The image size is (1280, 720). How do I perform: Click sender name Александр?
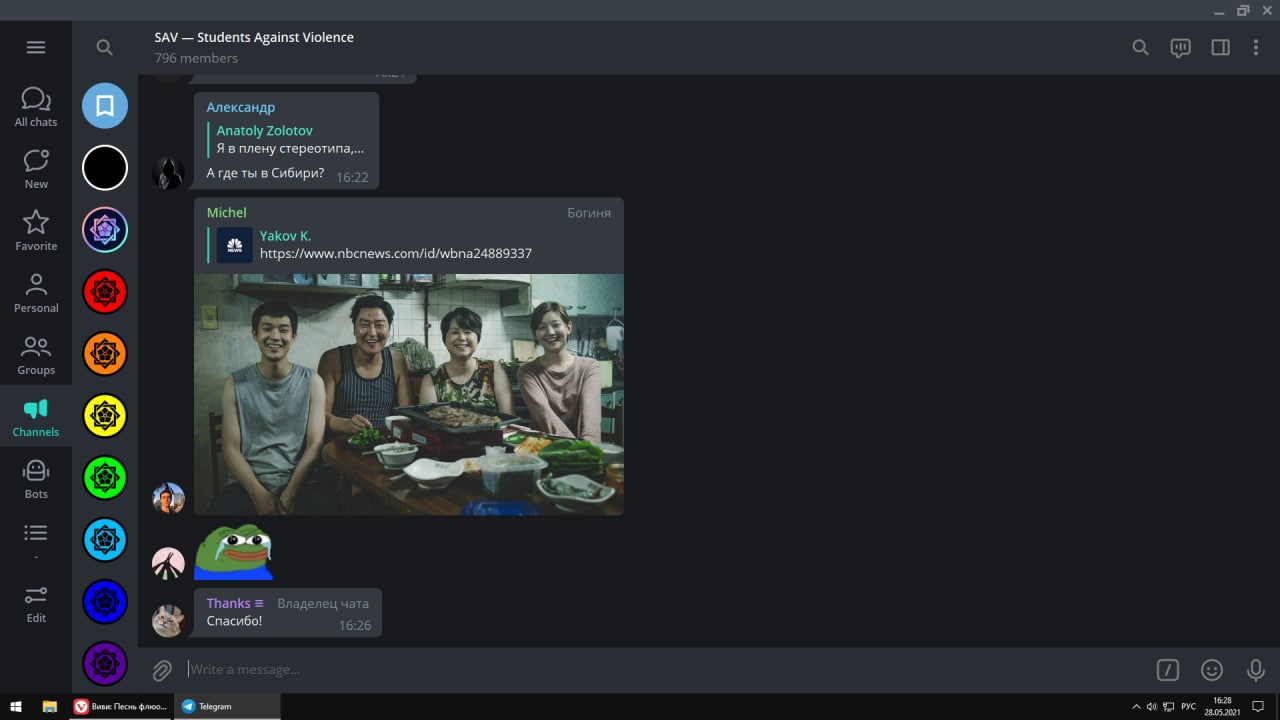click(241, 107)
